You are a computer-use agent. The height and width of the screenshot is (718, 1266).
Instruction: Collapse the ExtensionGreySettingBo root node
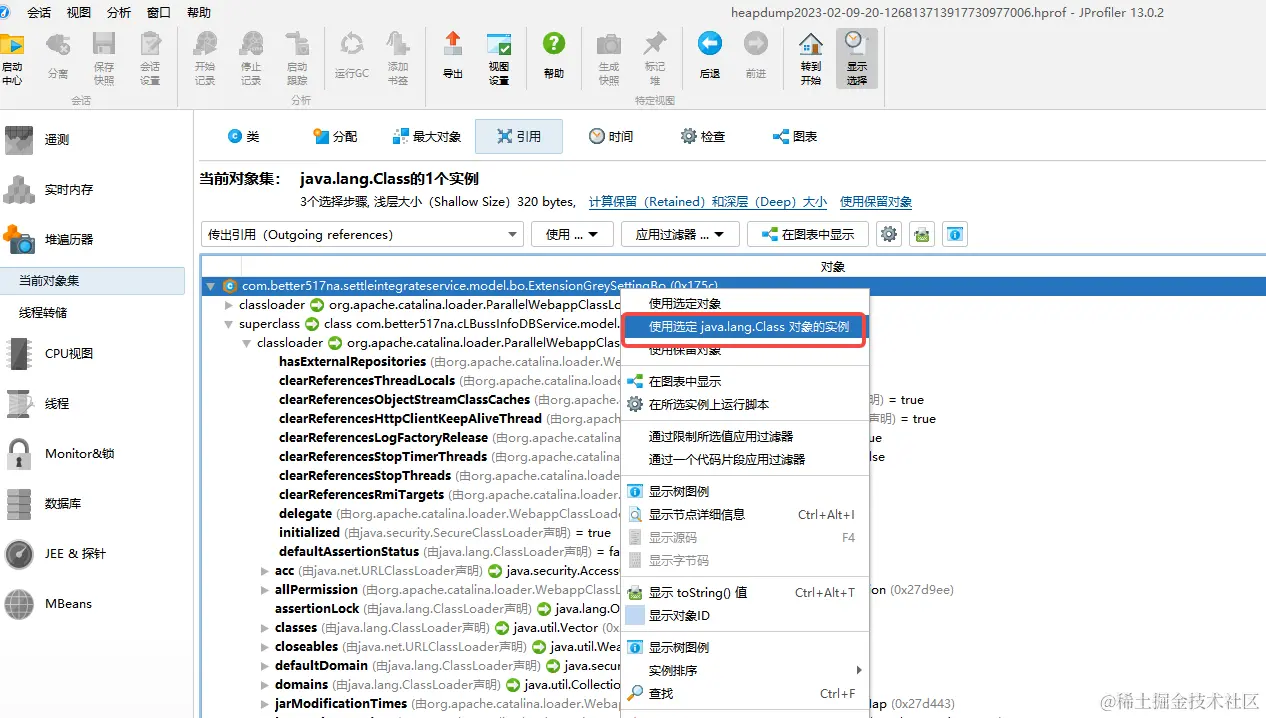tap(210, 286)
